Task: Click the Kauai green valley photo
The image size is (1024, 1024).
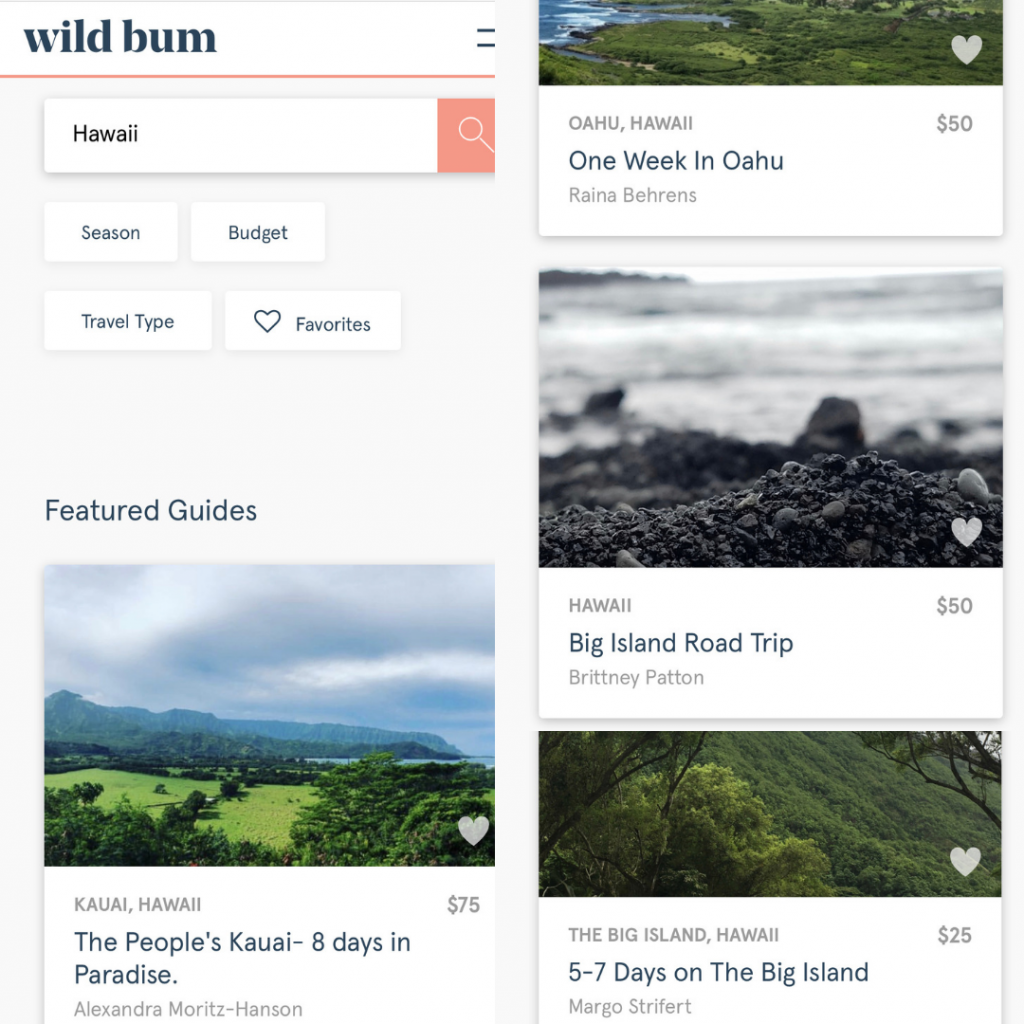Action: point(269,716)
